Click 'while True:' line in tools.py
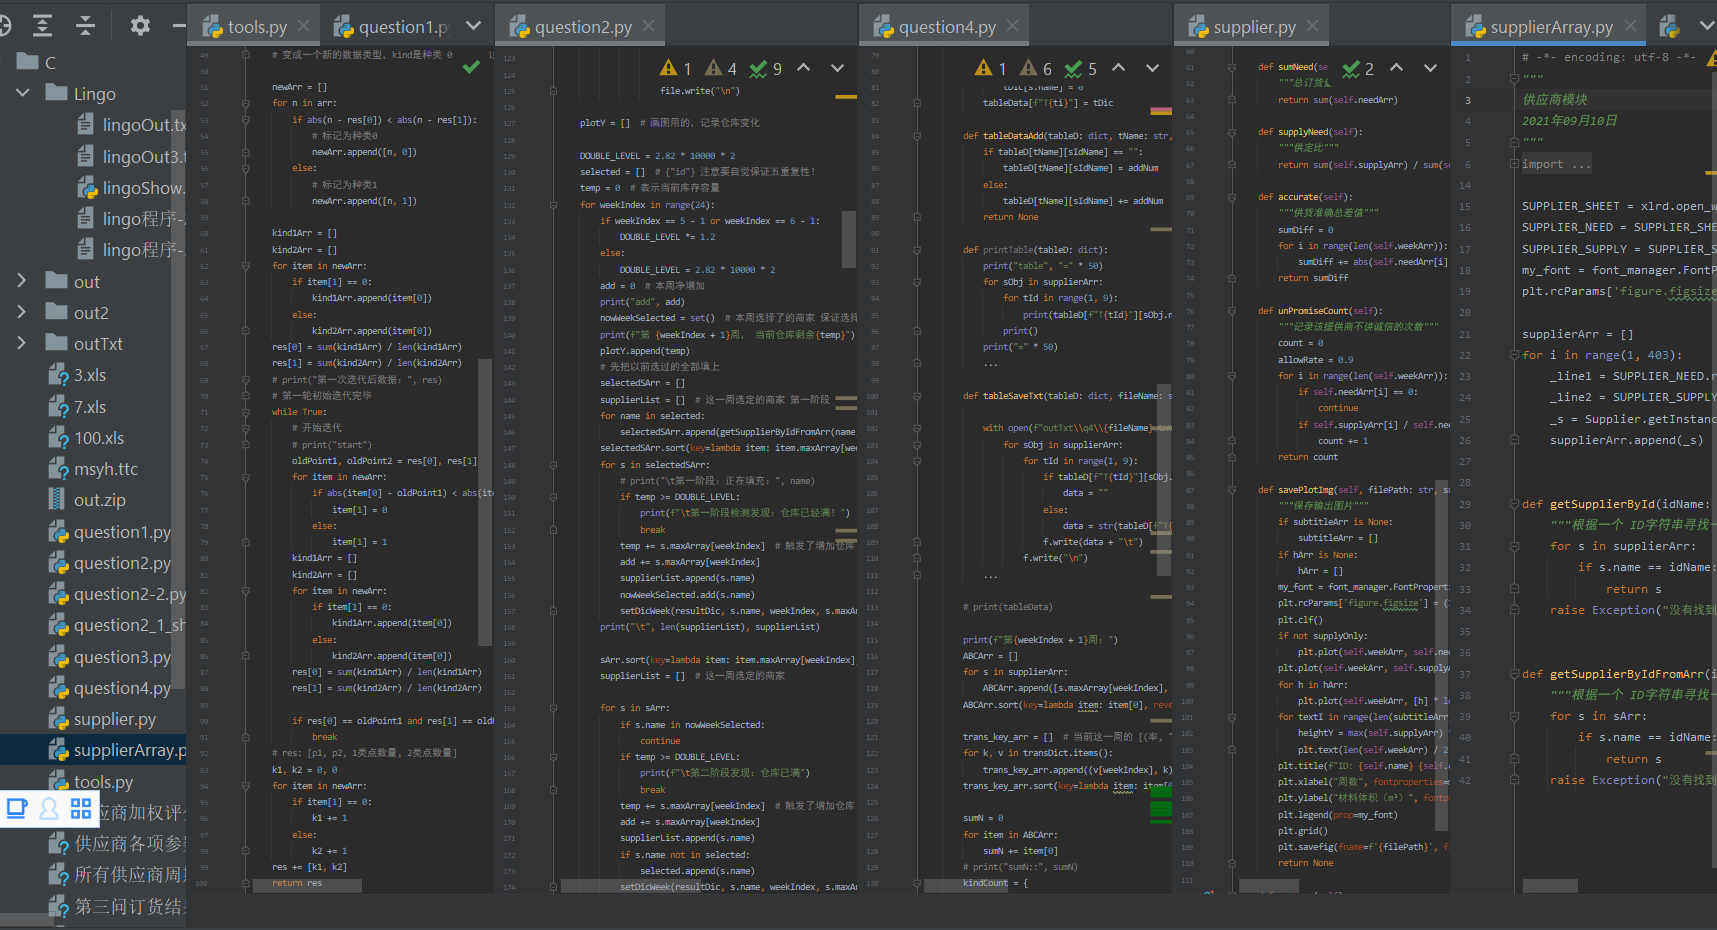Screen dimensions: 1717x930 coord(298,412)
